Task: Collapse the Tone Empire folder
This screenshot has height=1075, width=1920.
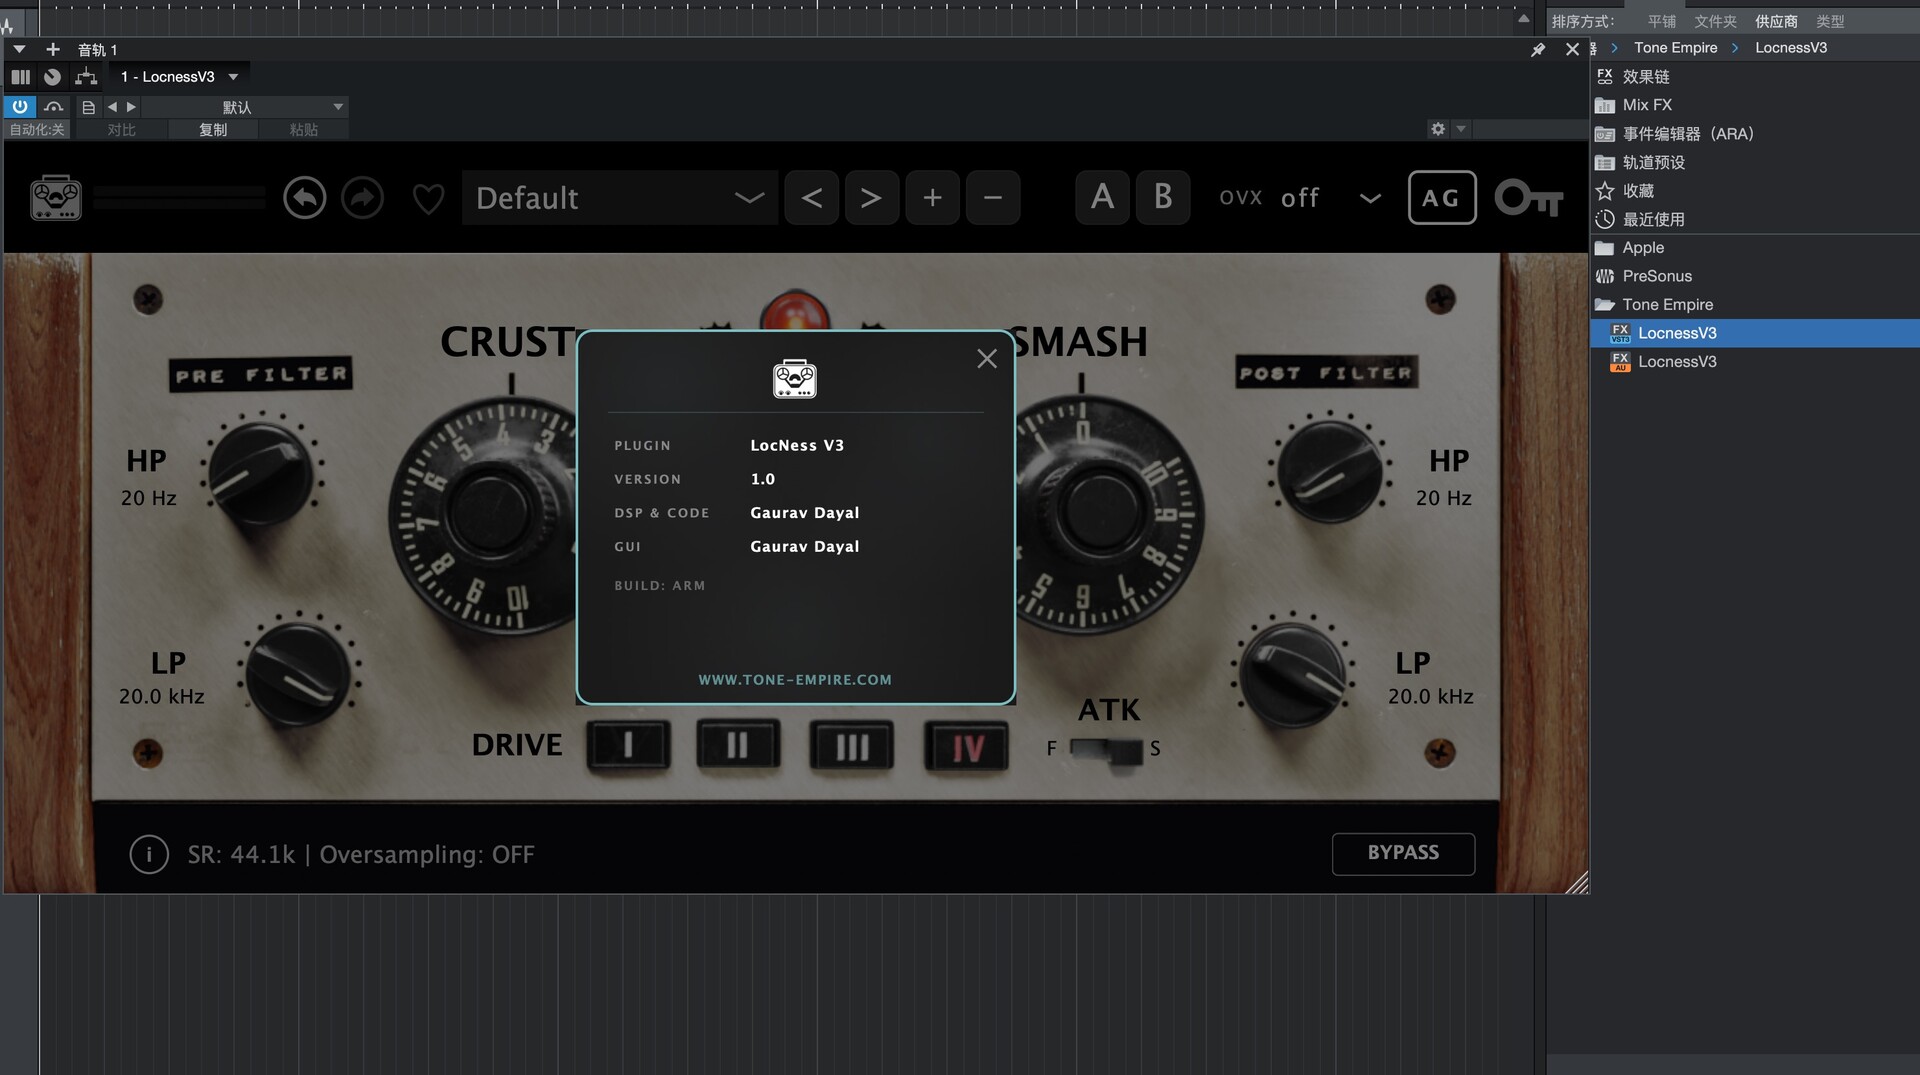Action: pos(1755,305)
